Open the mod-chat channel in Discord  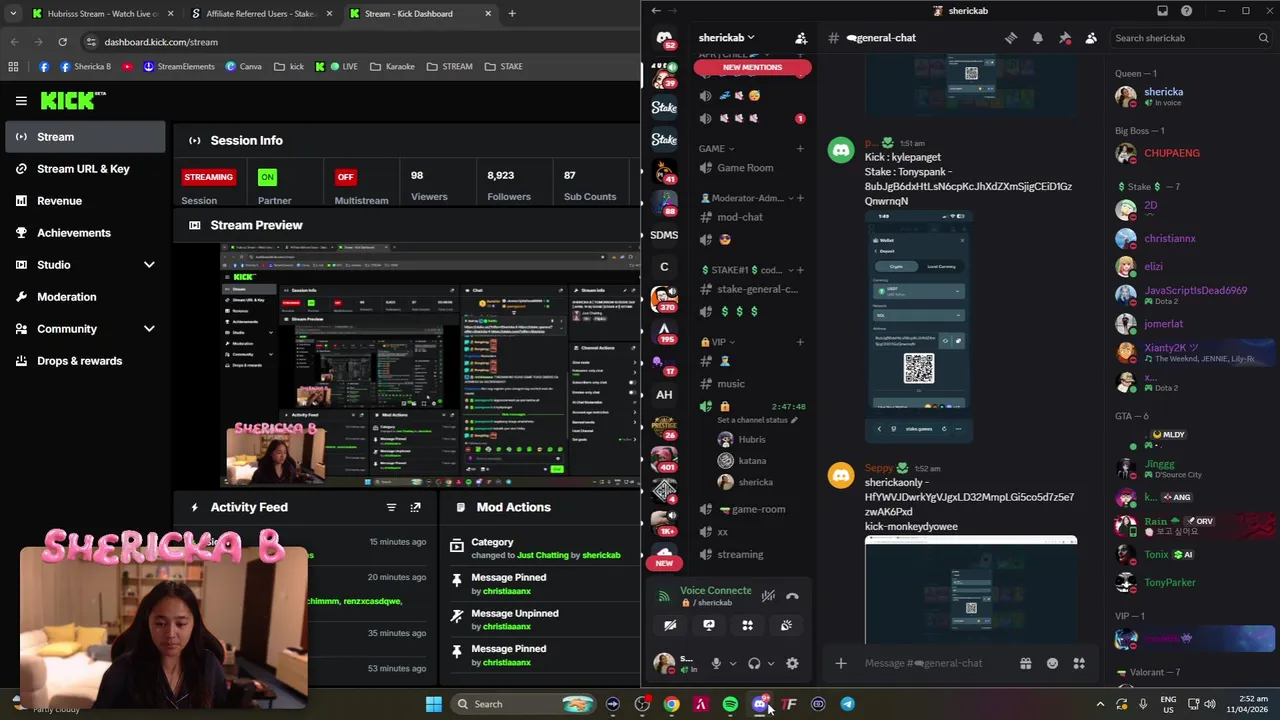click(x=740, y=217)
